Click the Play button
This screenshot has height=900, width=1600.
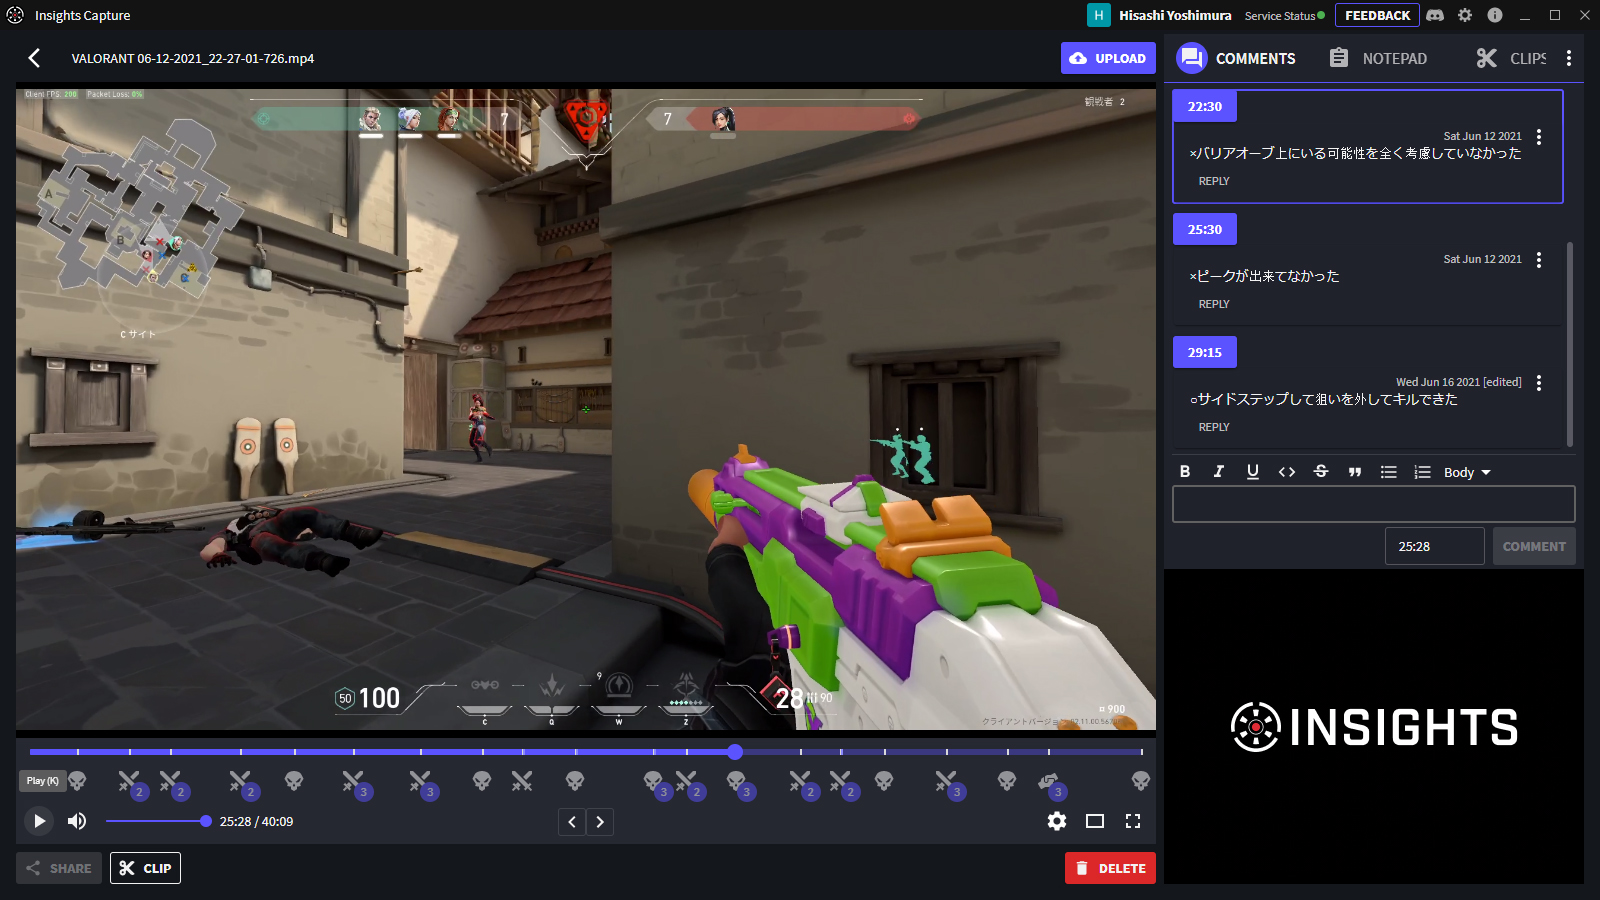pyautogui.click(x=39, y=821)
